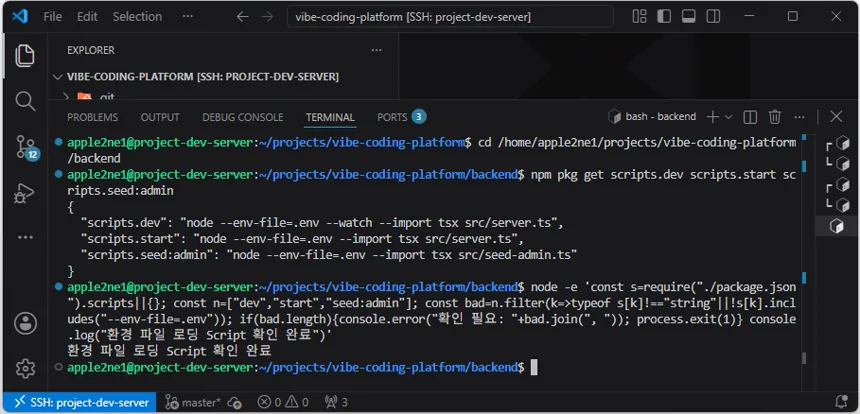860x414 pixels.
Task: Go back with the left arrow
Action: click(242, 17)
